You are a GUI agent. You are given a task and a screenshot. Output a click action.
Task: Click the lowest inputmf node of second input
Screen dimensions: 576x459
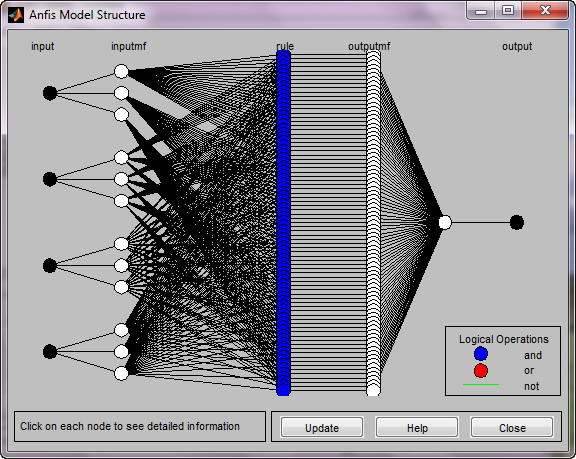(x=121, y=201)
